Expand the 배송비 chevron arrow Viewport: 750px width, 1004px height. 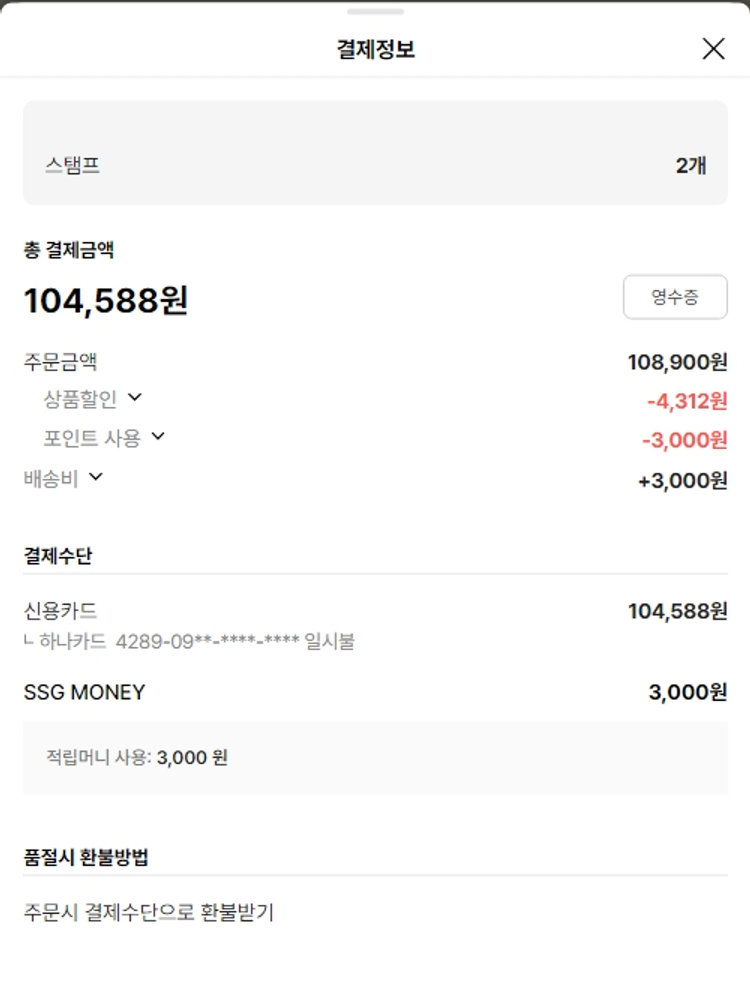tap(96, 476)
